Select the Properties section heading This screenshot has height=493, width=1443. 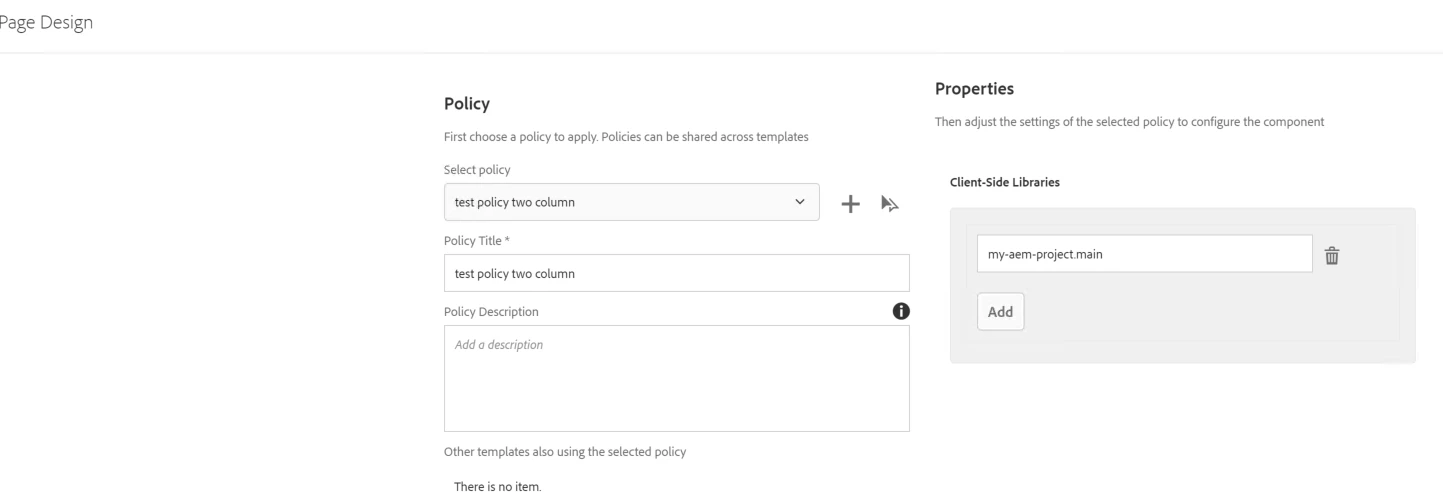coord(974,89)
